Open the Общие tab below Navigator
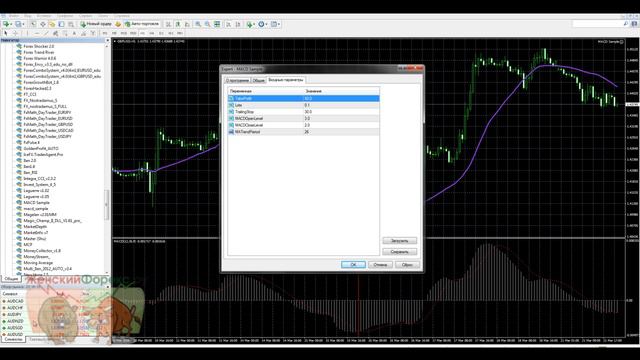Screen dimensions: 640x360 [x=11, y=279]
